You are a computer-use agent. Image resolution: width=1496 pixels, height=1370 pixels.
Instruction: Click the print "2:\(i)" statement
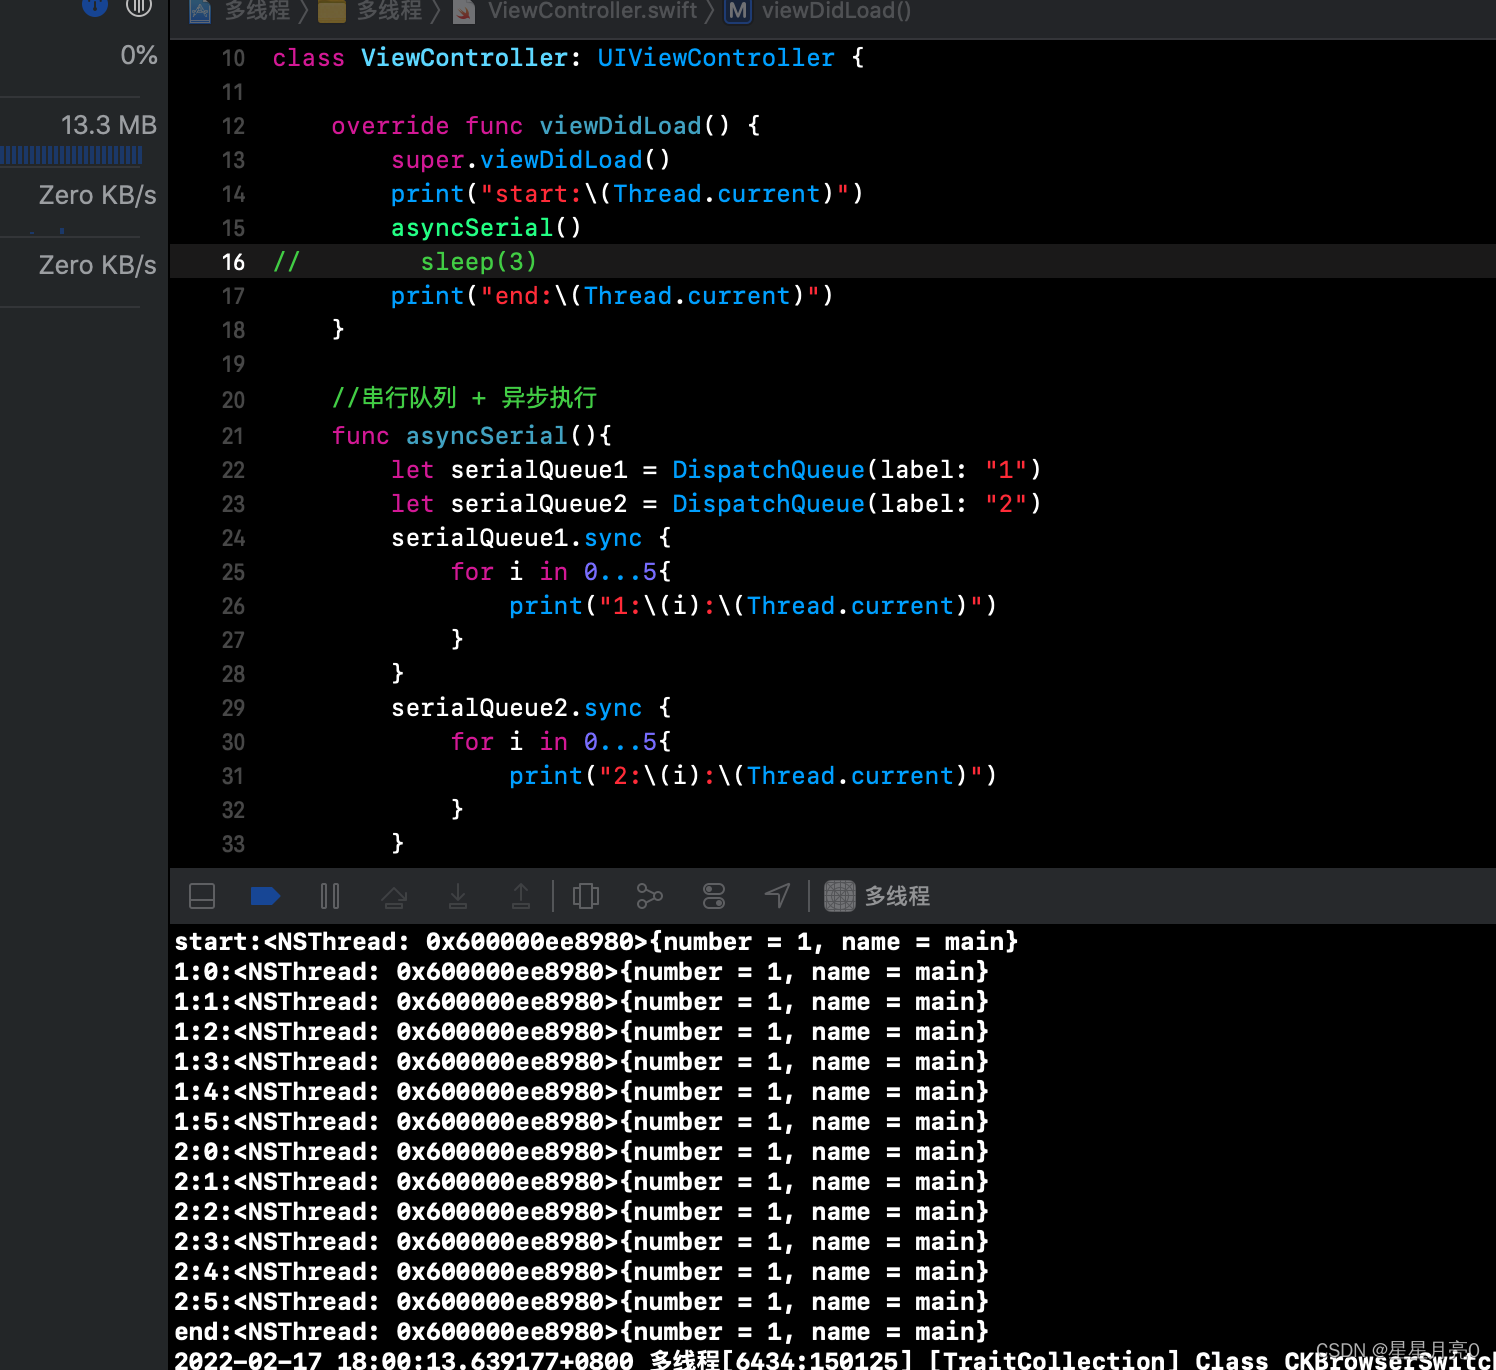pyautogui.click(x=753, y=776)
